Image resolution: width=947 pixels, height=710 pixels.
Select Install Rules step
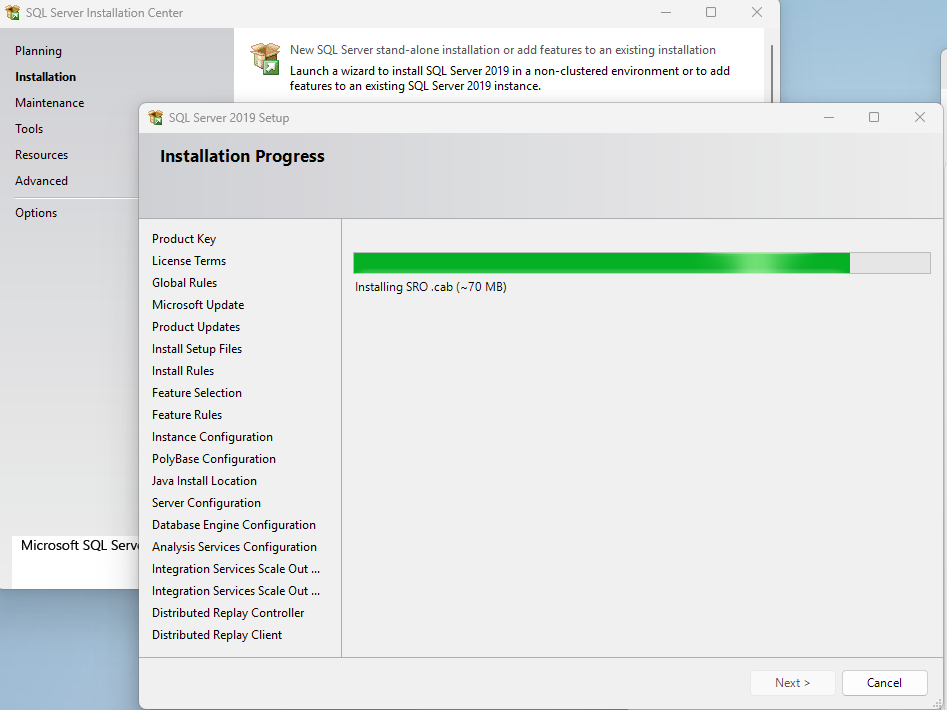click(x=183, y=371)
